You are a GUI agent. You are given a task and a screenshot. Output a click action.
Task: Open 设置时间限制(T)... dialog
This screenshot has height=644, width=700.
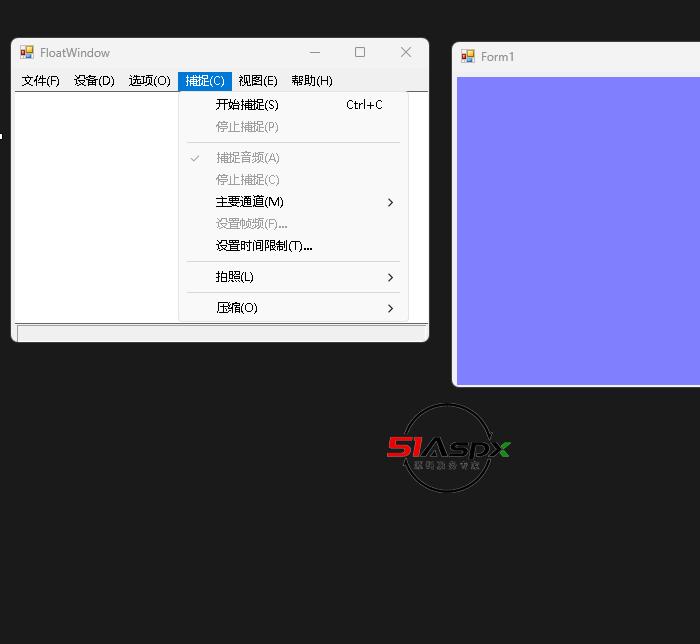293,245
